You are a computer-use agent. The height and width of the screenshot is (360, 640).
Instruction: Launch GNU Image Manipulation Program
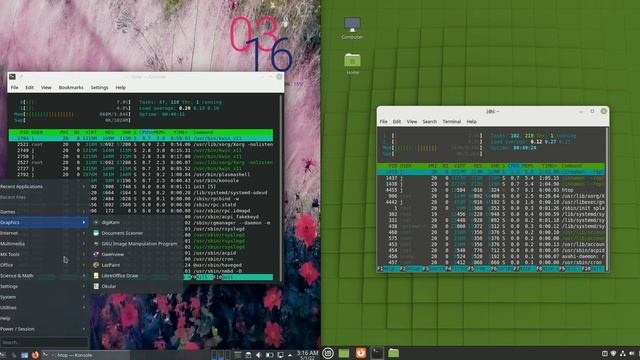tap(138, 244)
